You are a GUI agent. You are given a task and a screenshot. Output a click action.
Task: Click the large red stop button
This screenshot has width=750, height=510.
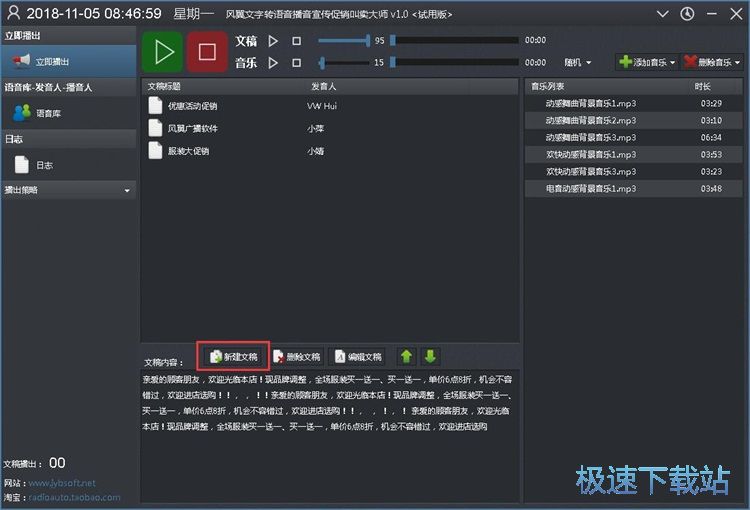click(x=207, y=52)
